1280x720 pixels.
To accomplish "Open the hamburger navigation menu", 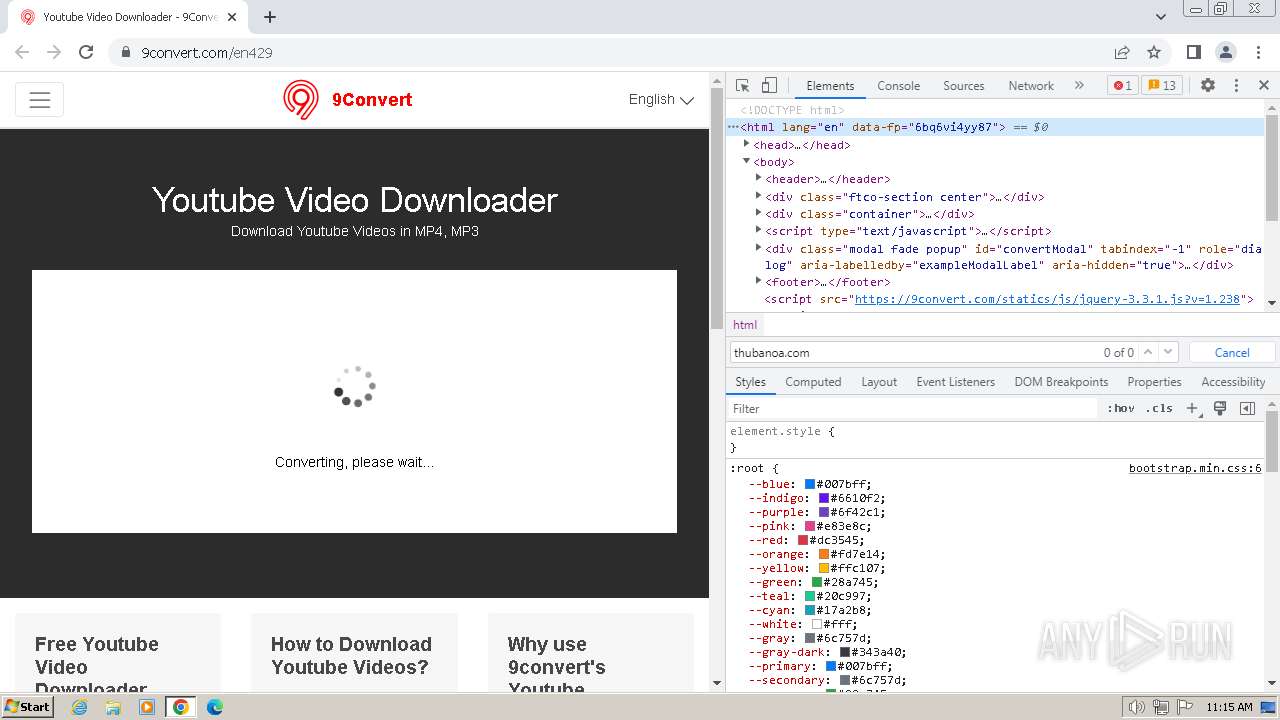I will click(x=40, y=100).
